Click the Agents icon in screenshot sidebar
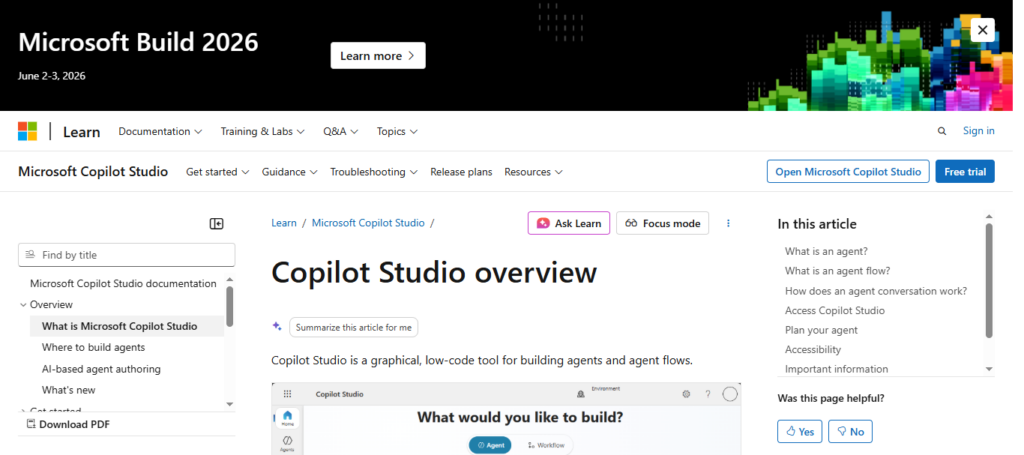Image resolution: width=1024 pixels, height=455 pixels. tap(287, 444)
